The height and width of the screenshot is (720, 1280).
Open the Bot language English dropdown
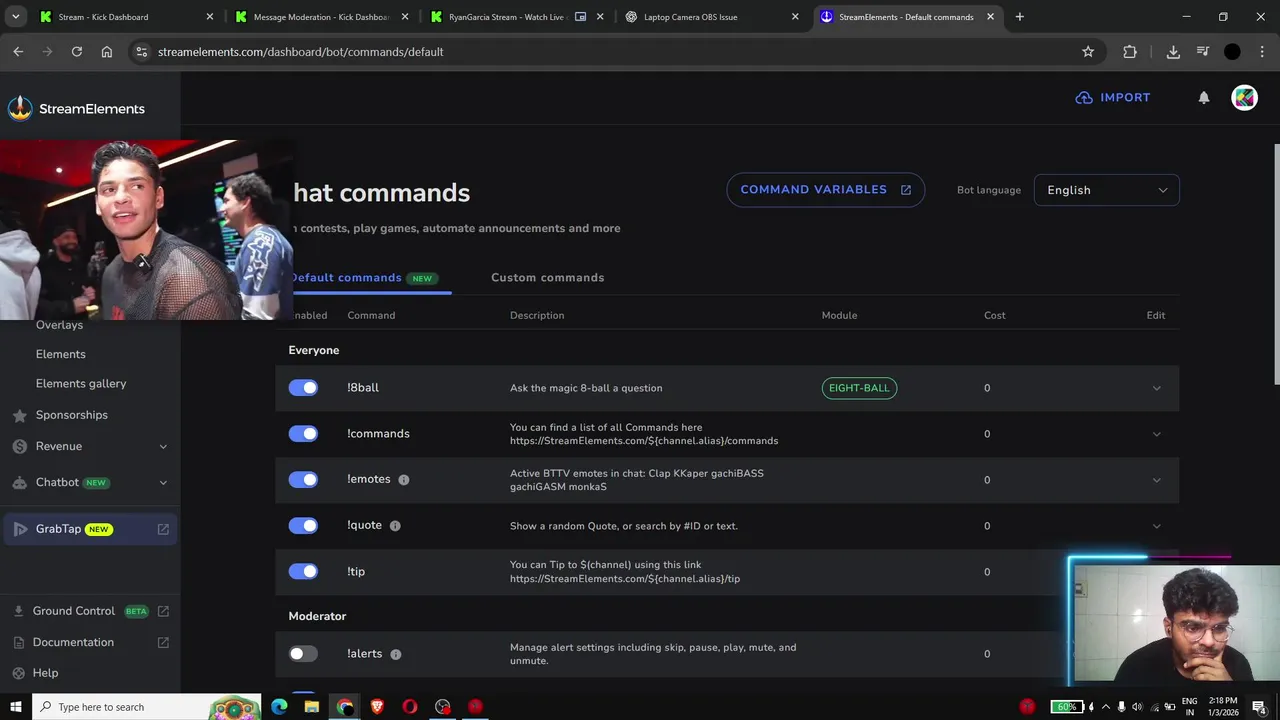click(x=1107, y=190)
